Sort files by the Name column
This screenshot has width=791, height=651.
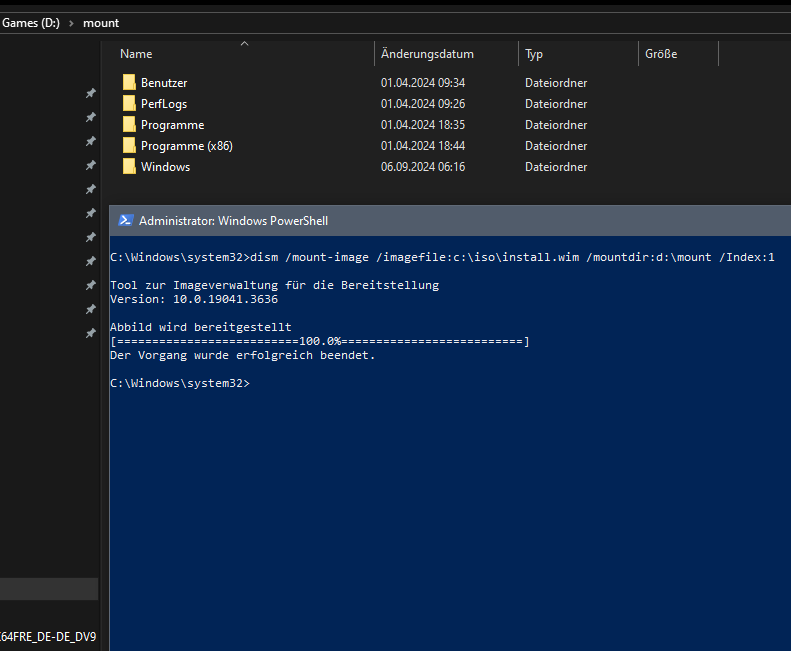[x=136, y=54]
